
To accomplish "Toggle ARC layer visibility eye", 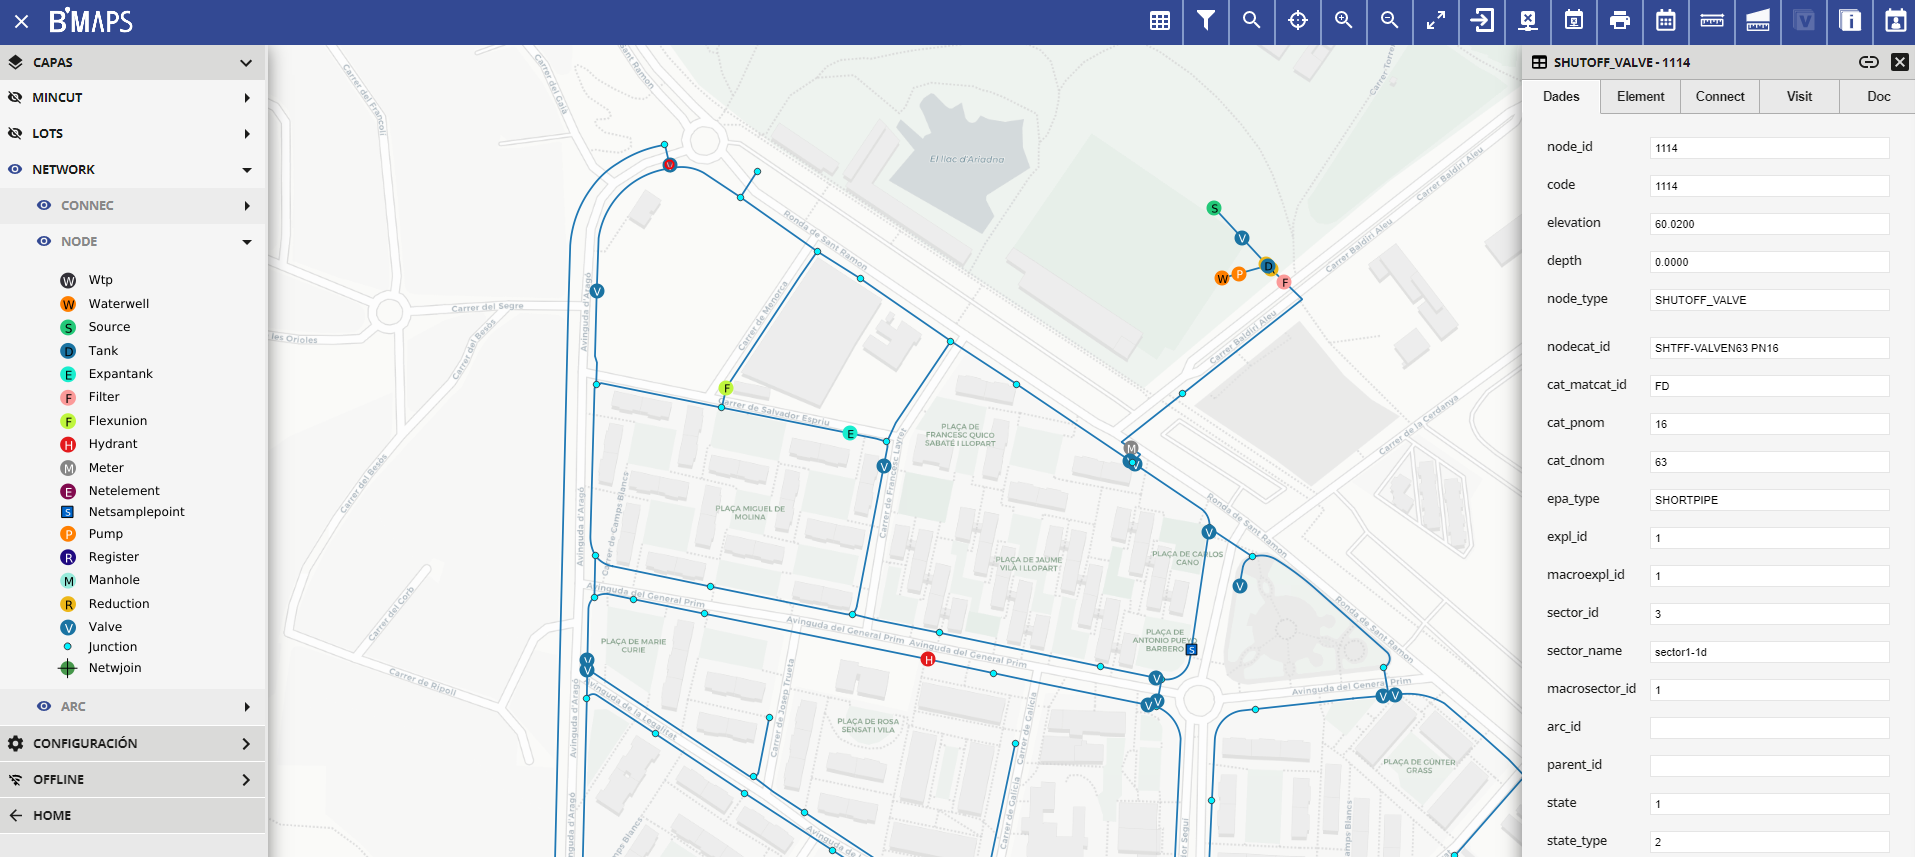I will [x=44, y=706].
